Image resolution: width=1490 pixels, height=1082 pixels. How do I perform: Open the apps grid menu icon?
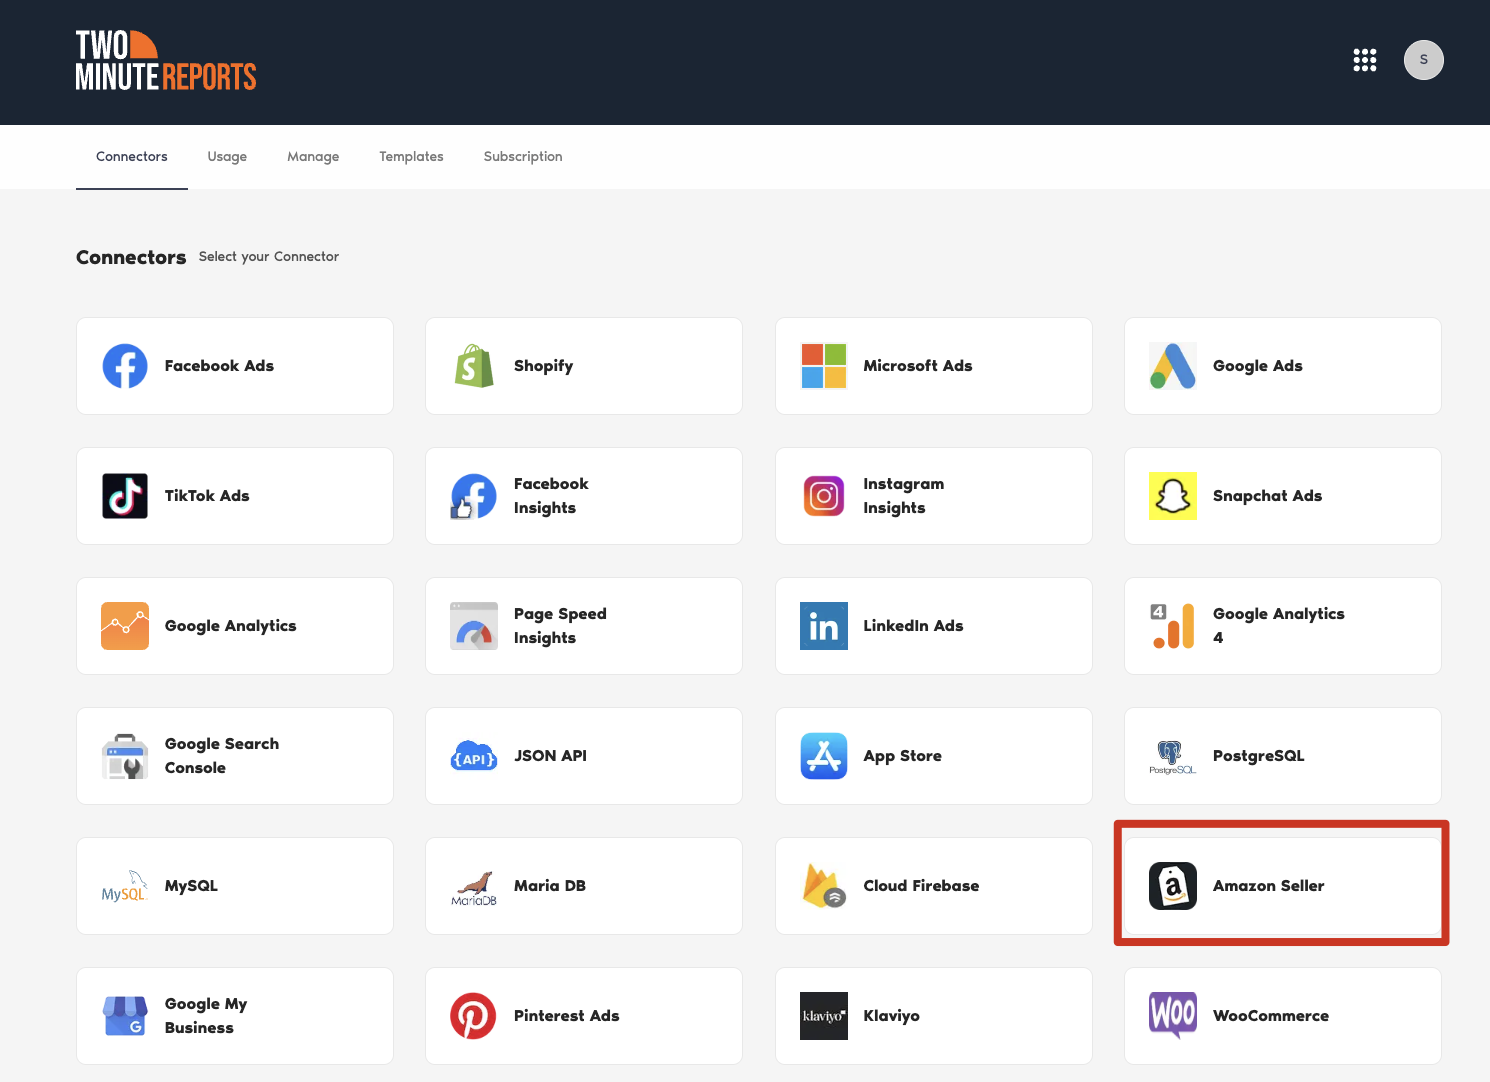1365,60
